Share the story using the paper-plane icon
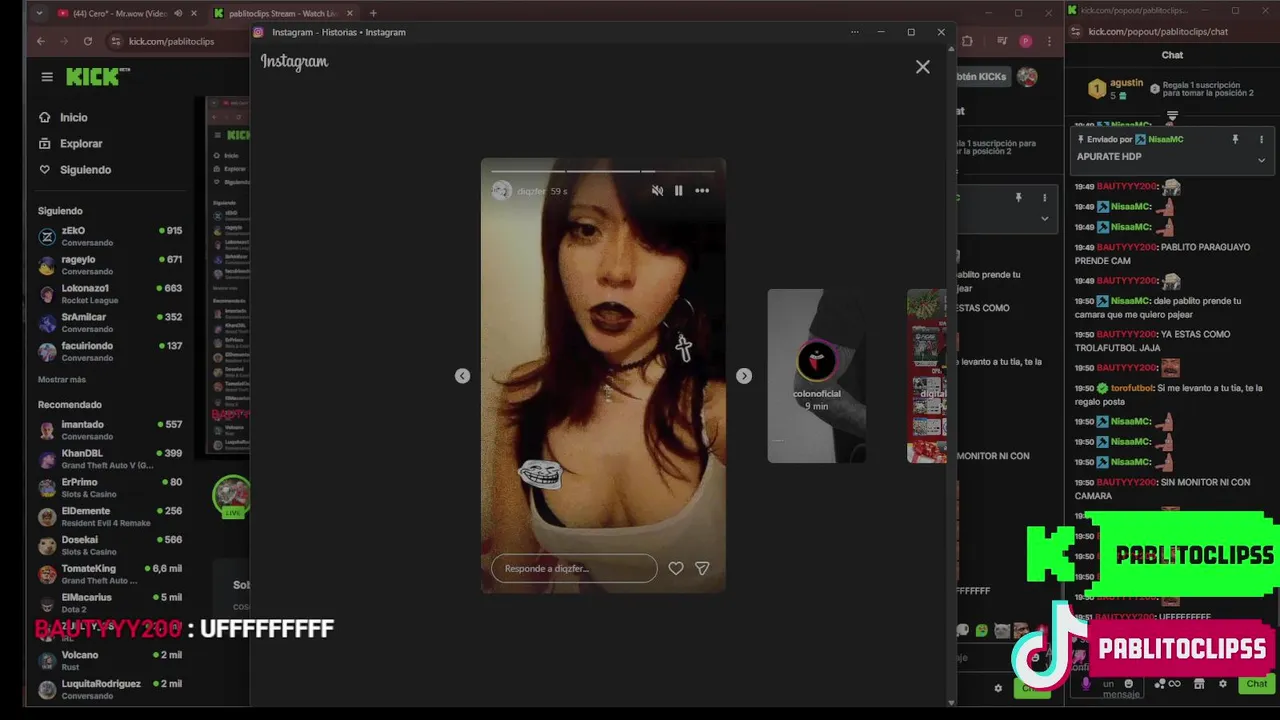 coord(702,568)
